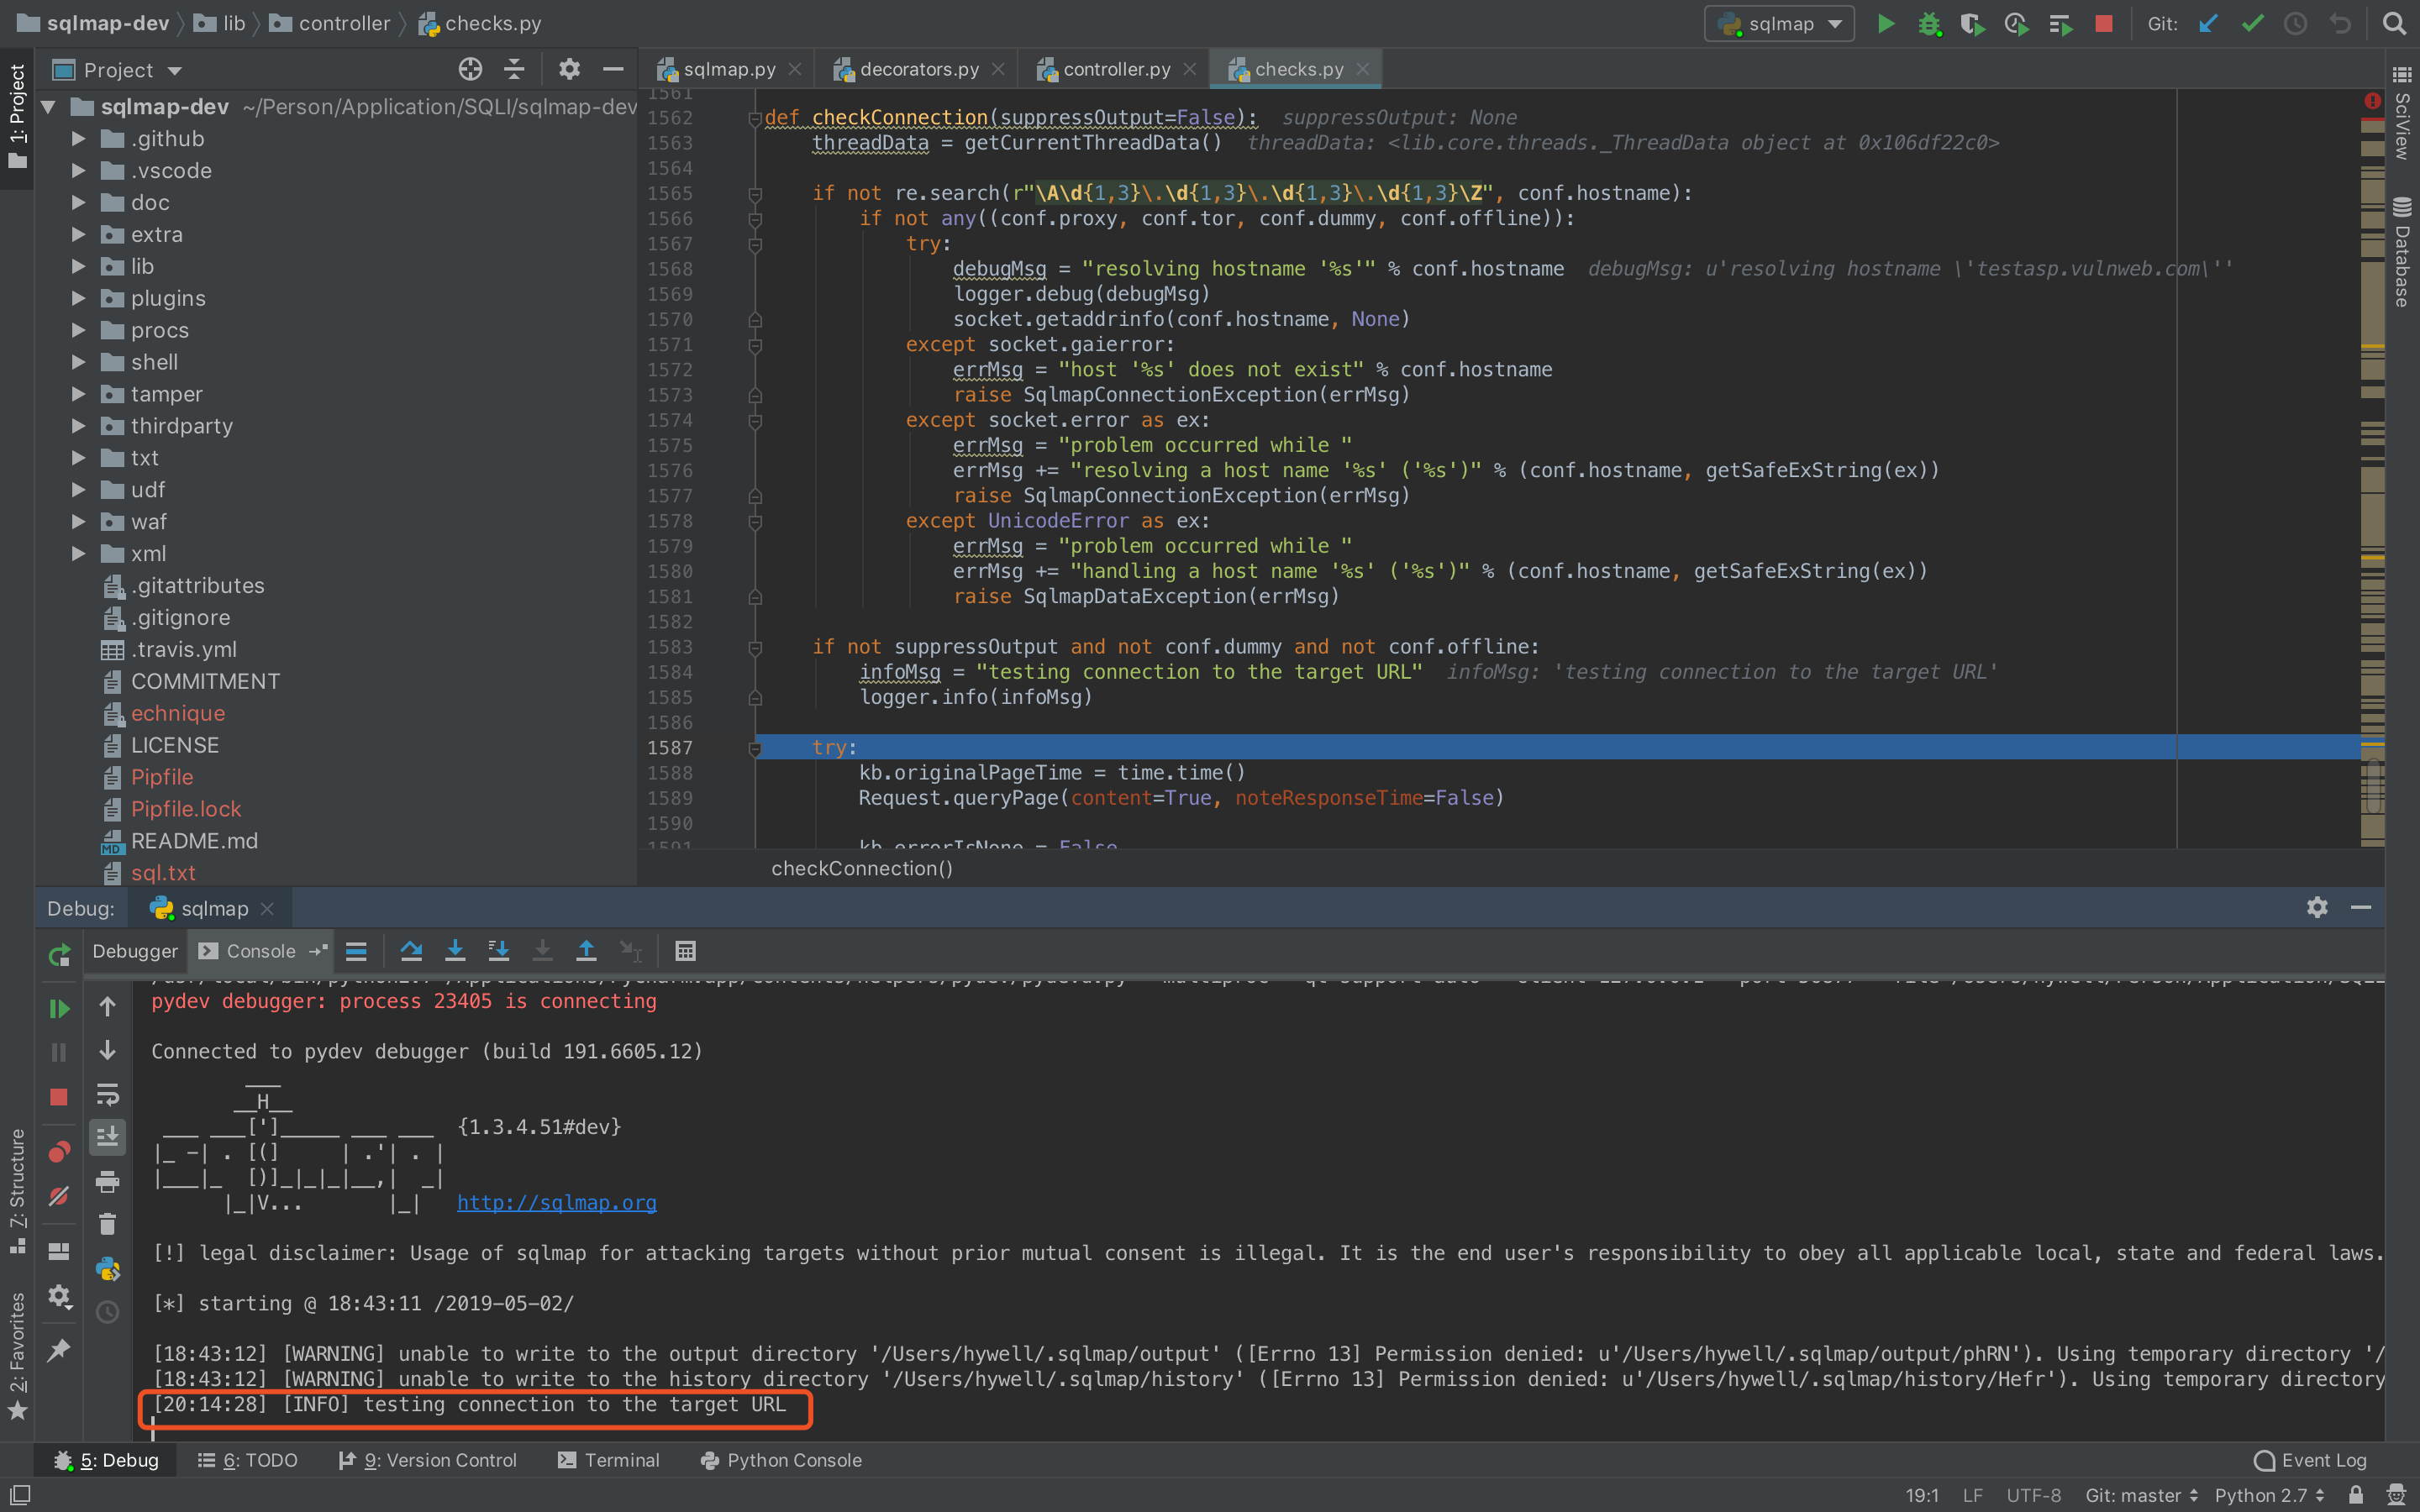This screenshot has width=2420, height=1512.
Task: Expand the plugins folder in project tree
Action: [x=78, y=298]
